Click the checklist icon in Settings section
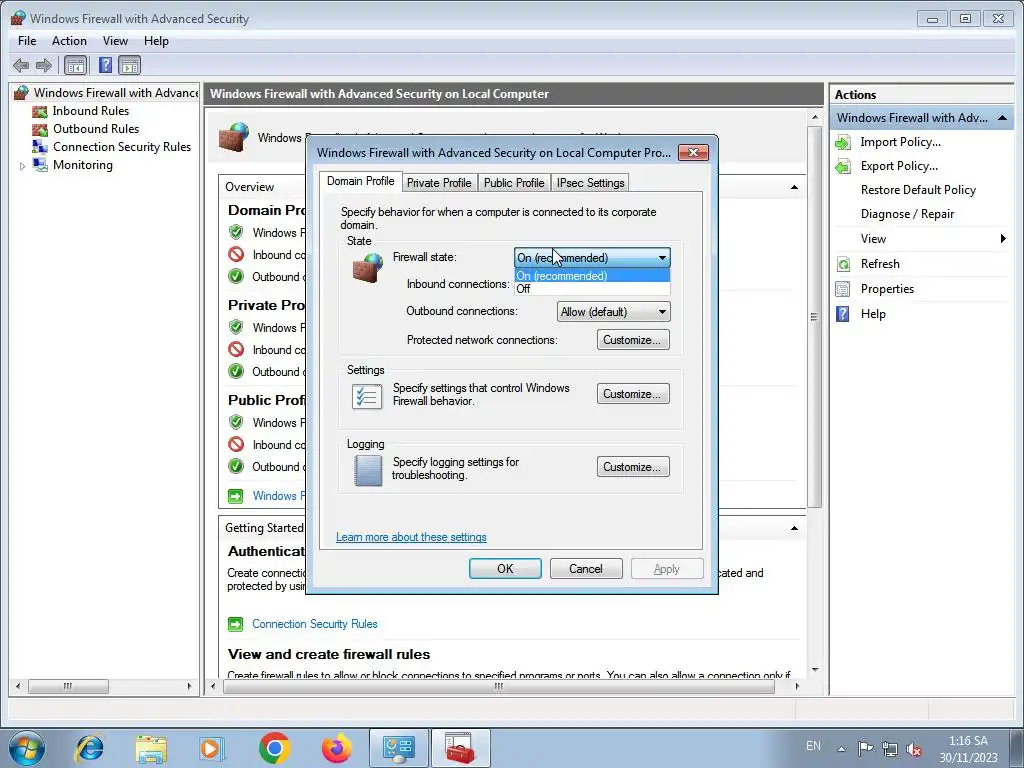The height and width of the screenshot is (768, 1024). coord(367,396)
